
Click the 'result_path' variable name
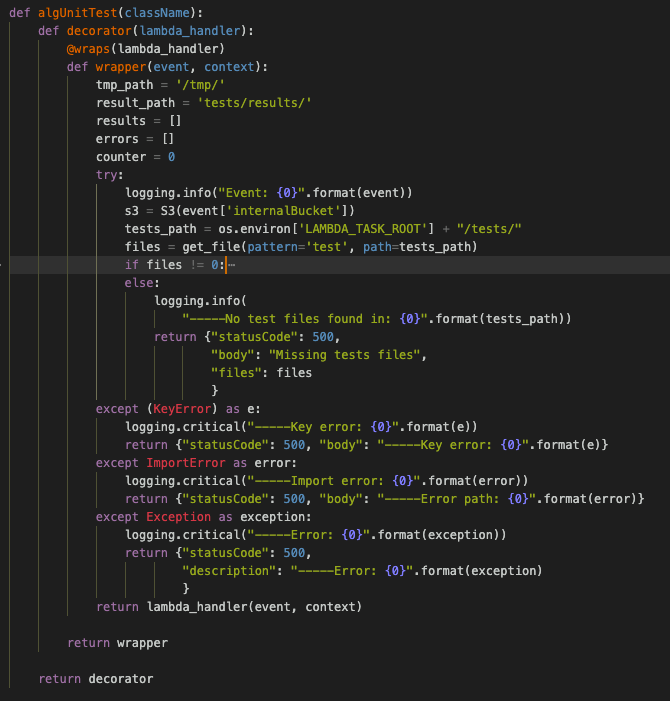[135, 103]
